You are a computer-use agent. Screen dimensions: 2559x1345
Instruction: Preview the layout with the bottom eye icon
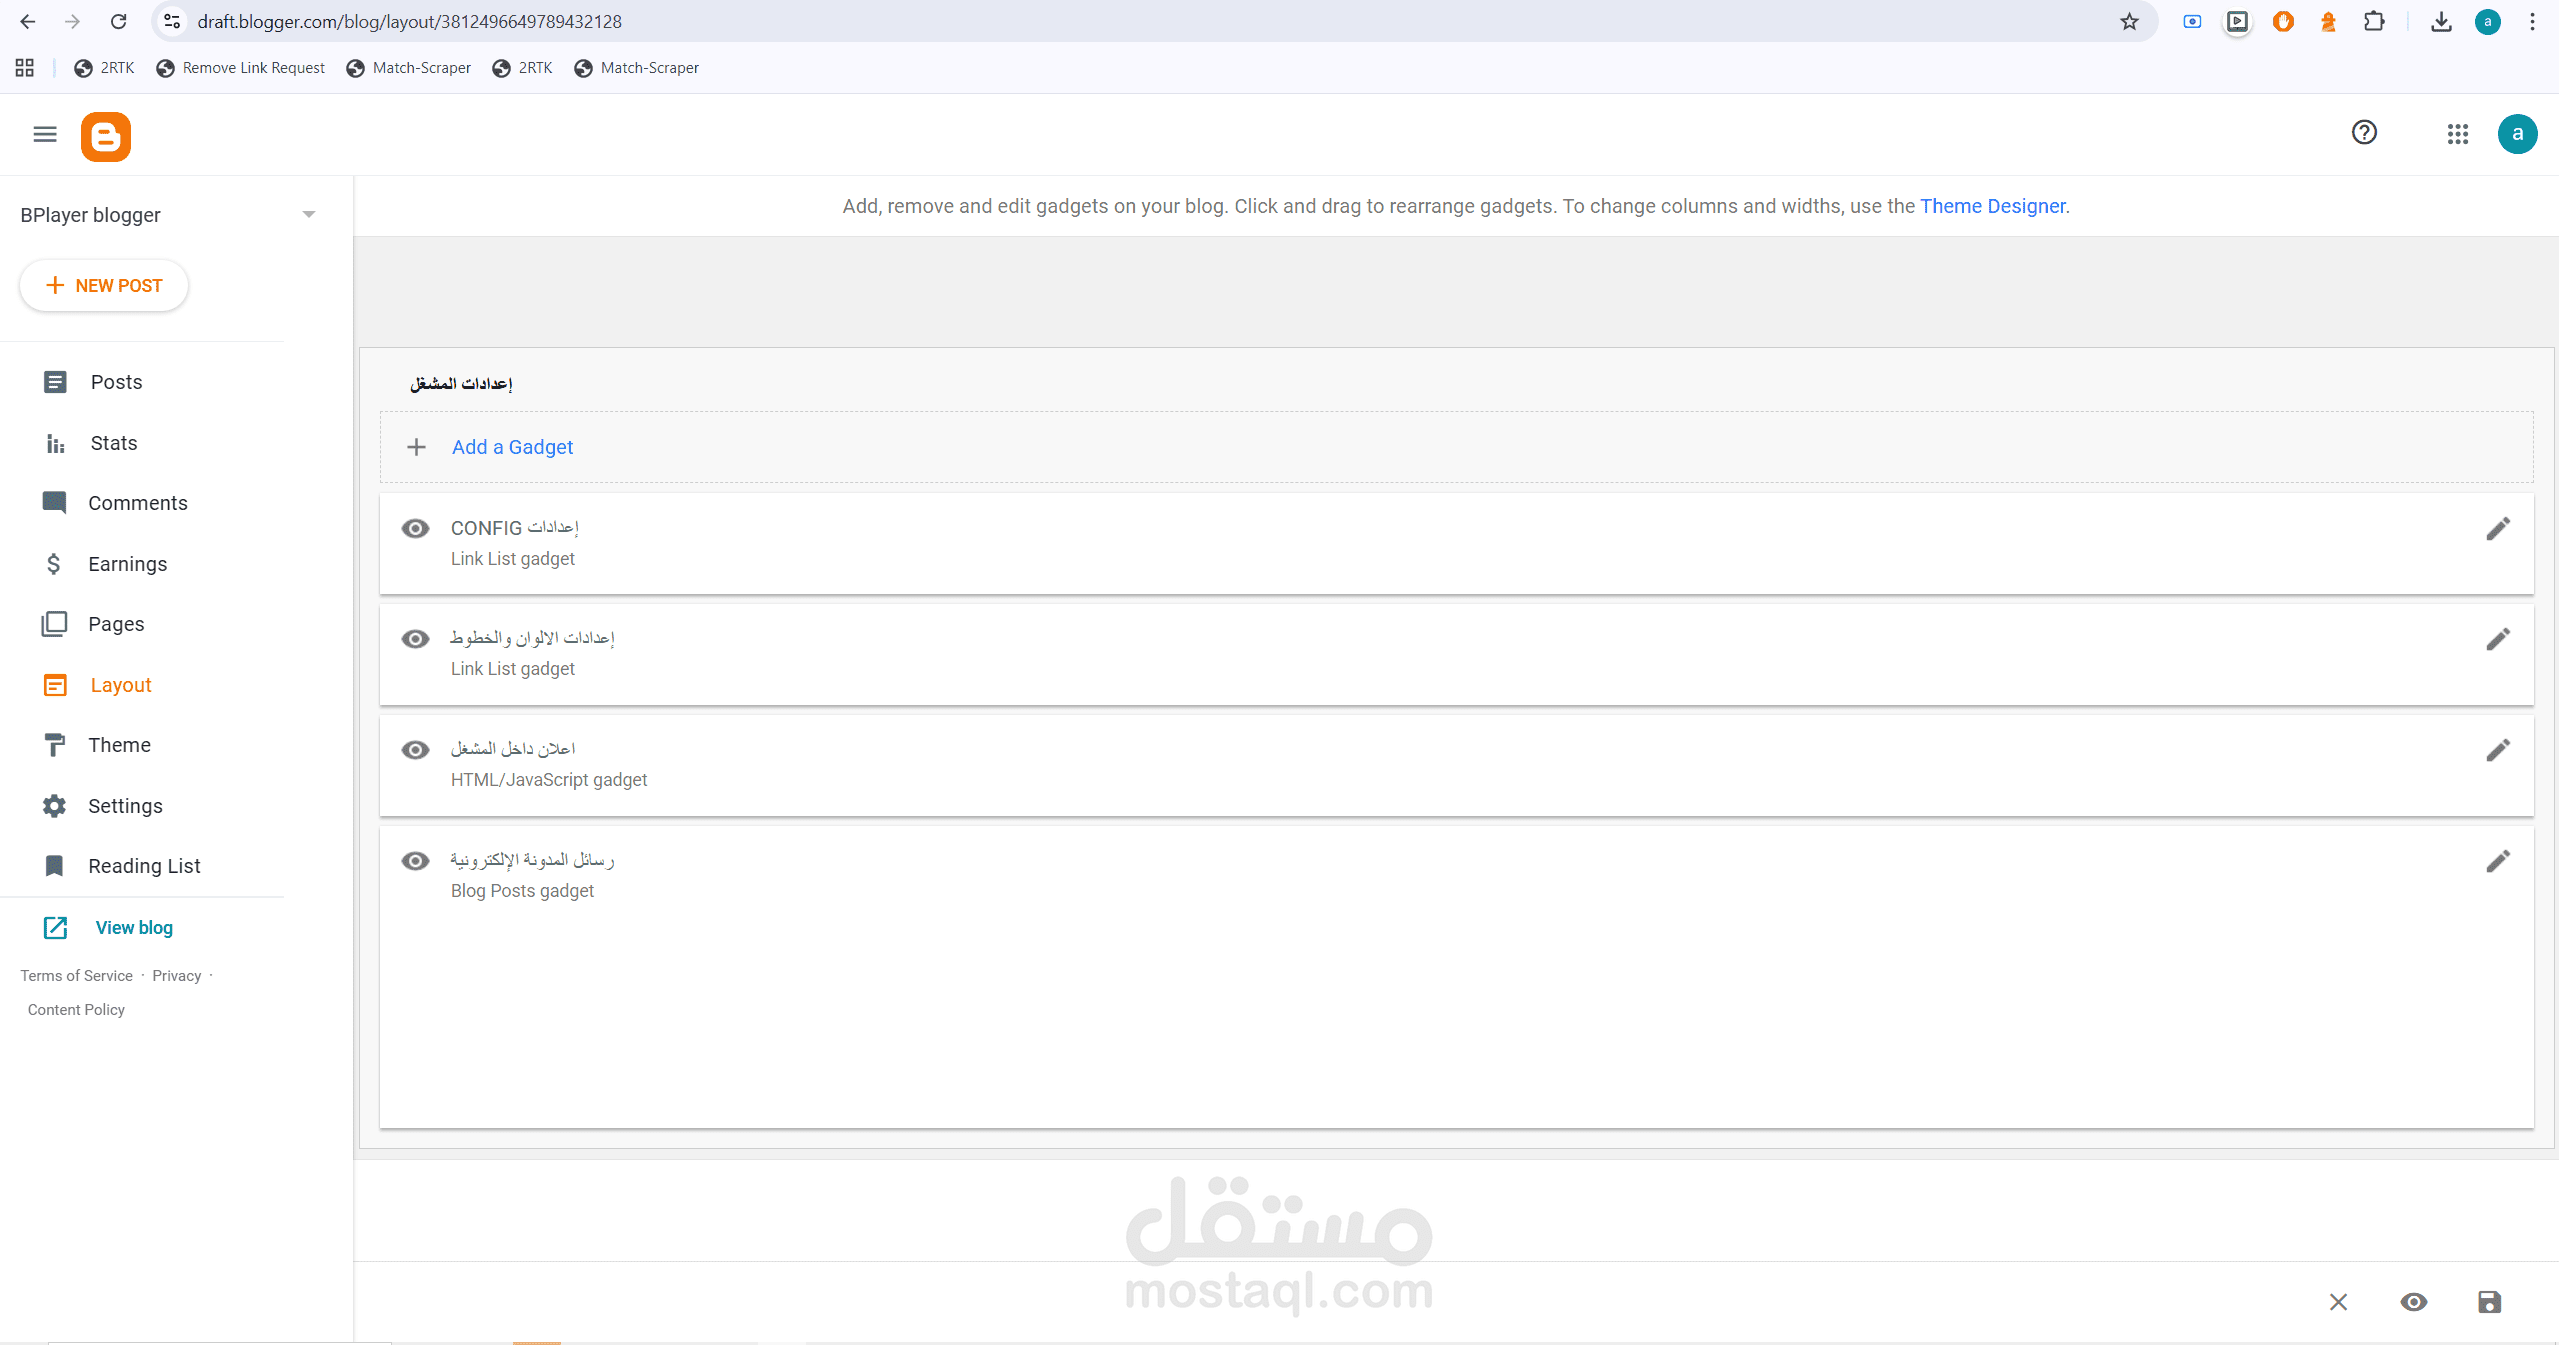click(2413, 1301)
